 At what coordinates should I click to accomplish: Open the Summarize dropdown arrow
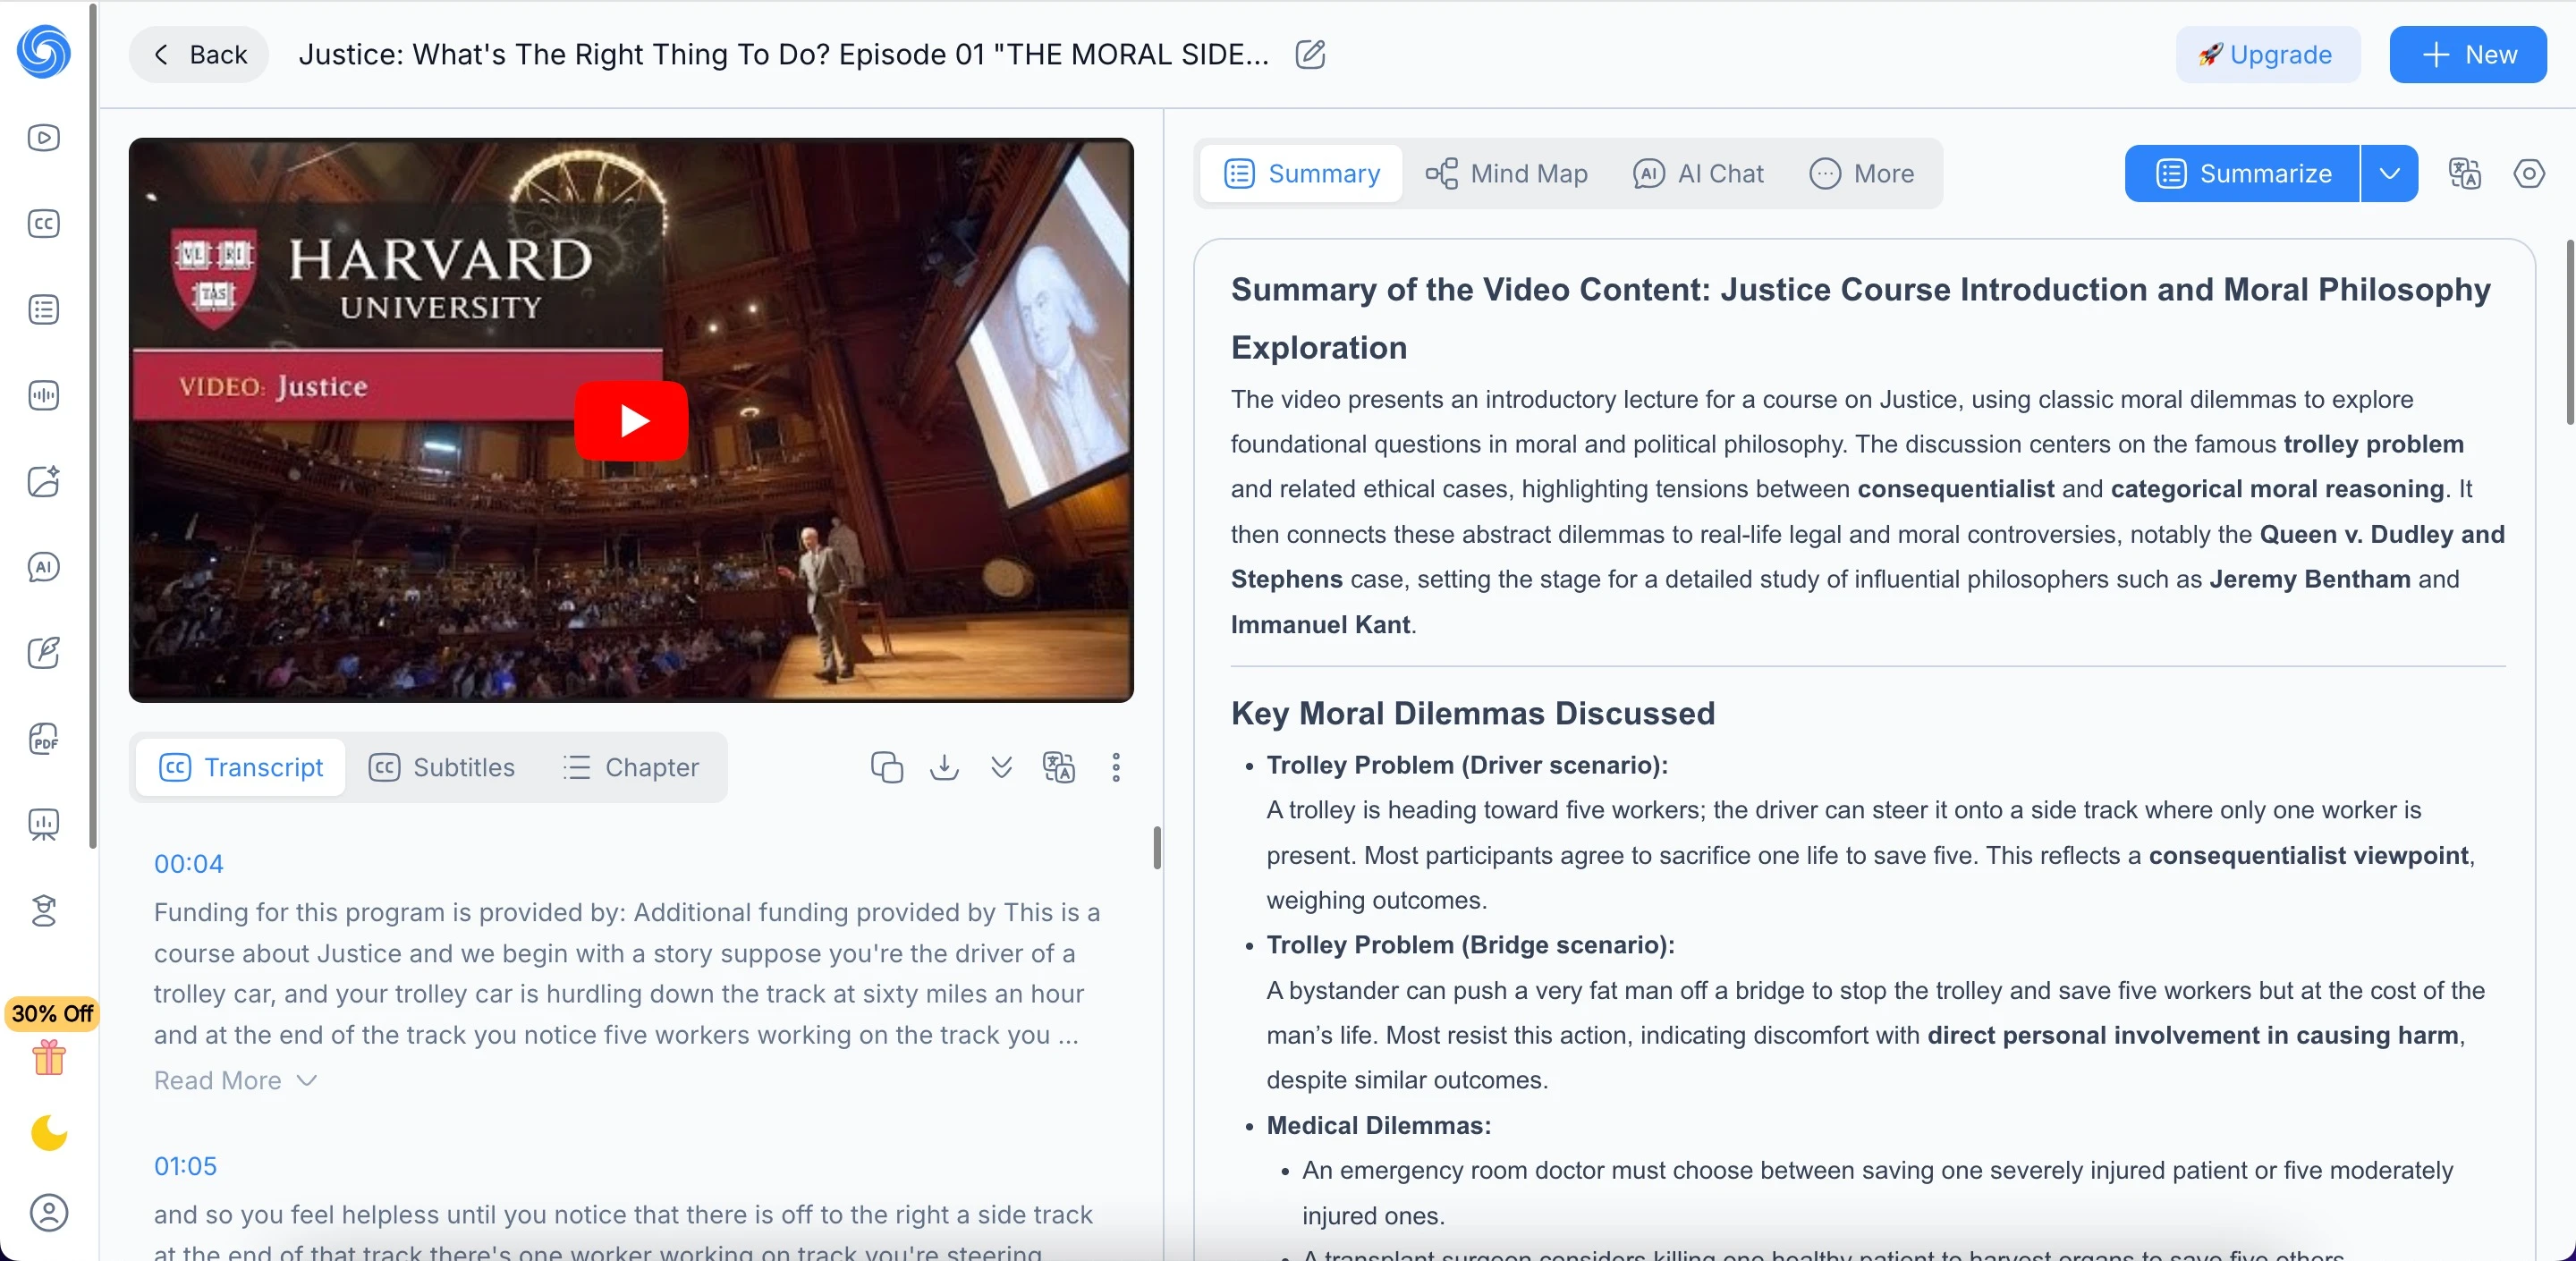[2389, 173]
